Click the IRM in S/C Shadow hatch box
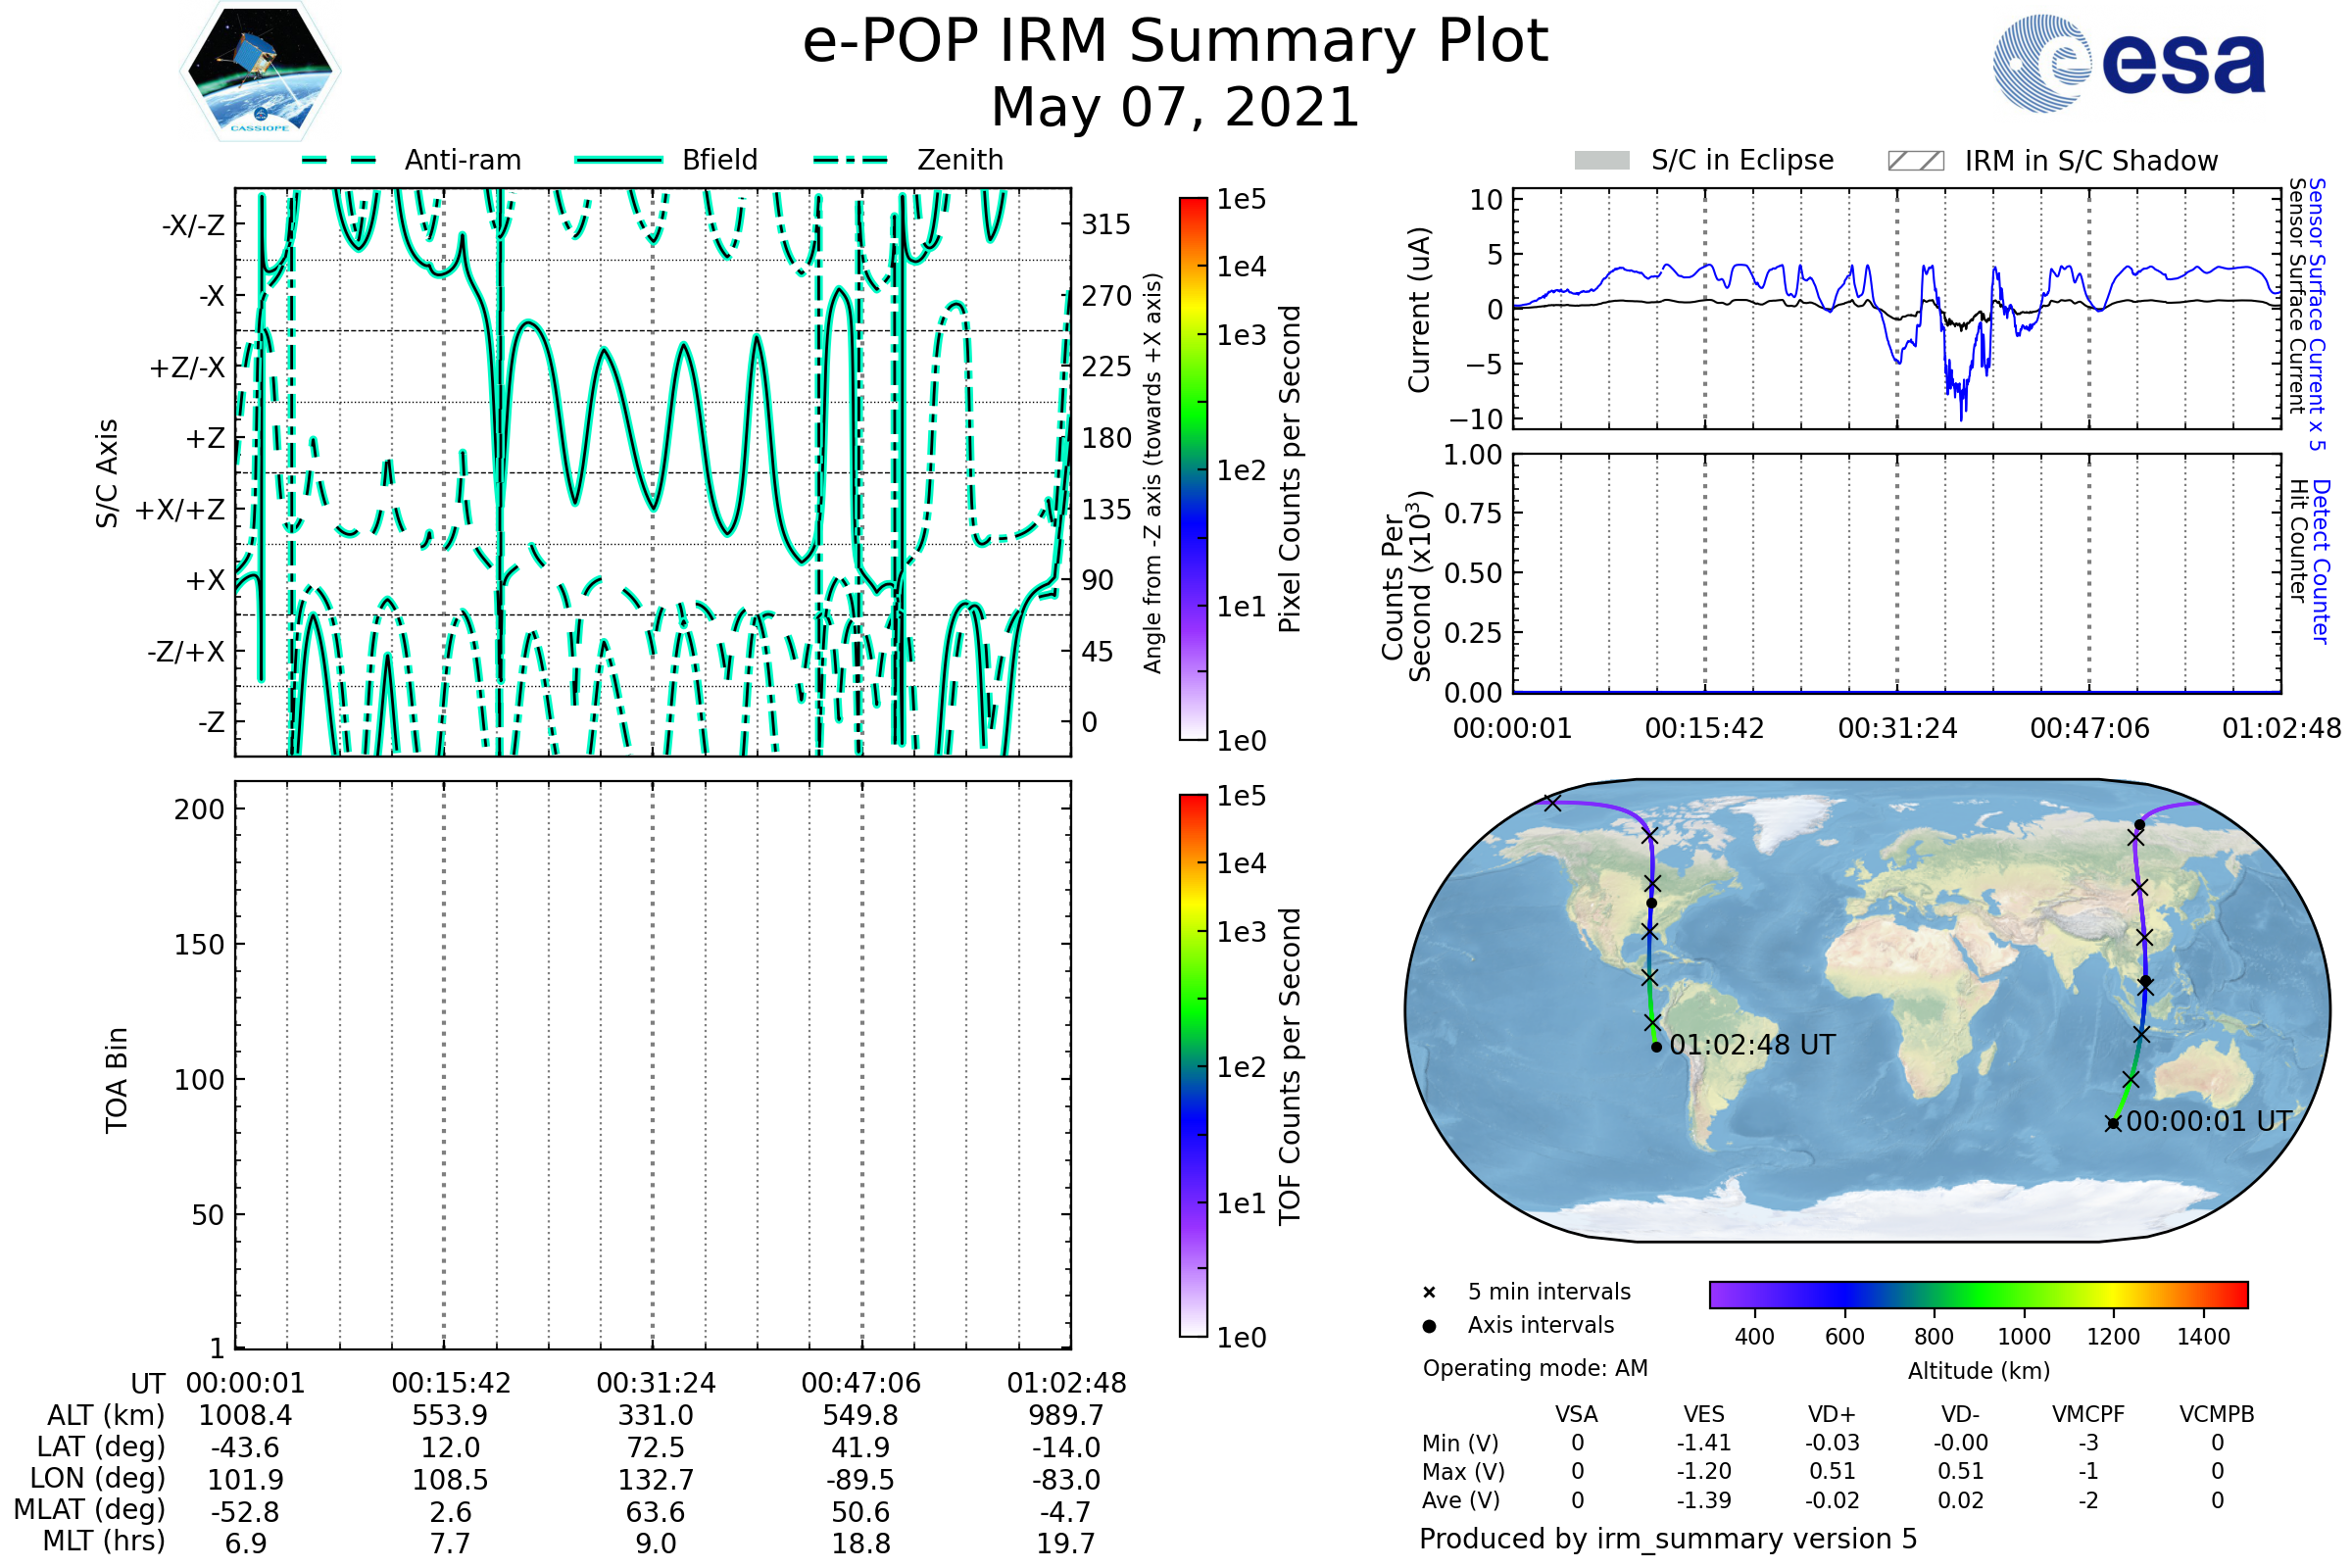 (x=1915, y=161)
